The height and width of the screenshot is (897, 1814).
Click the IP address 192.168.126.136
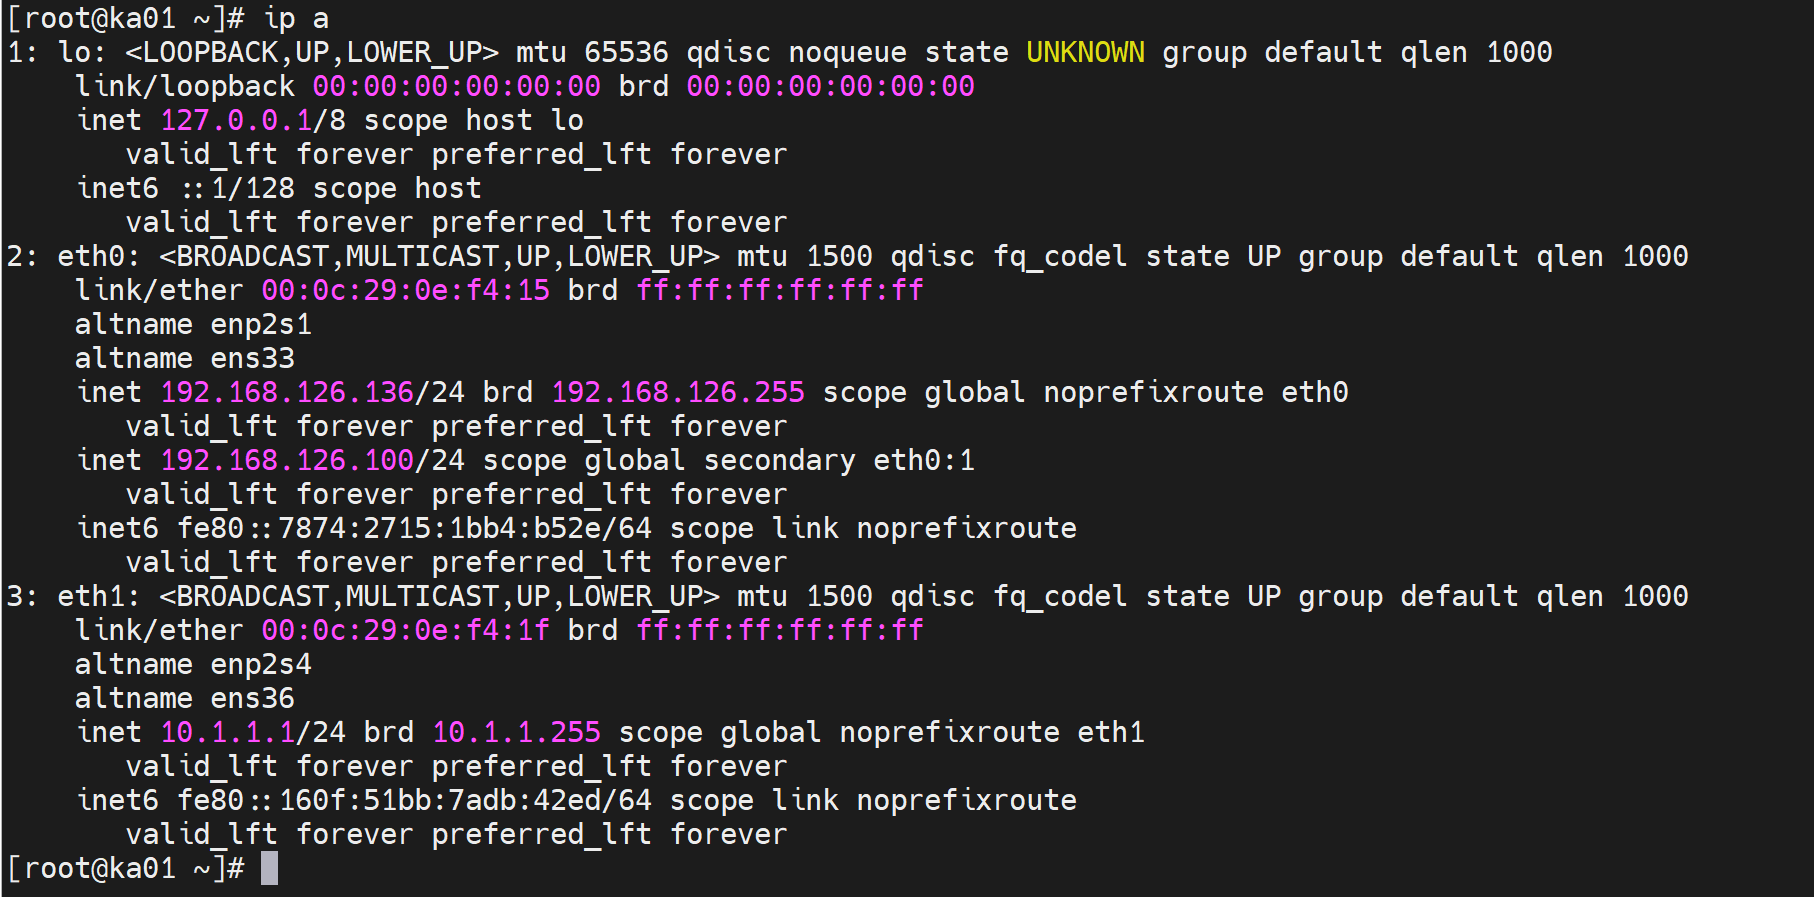coord(287,392)
